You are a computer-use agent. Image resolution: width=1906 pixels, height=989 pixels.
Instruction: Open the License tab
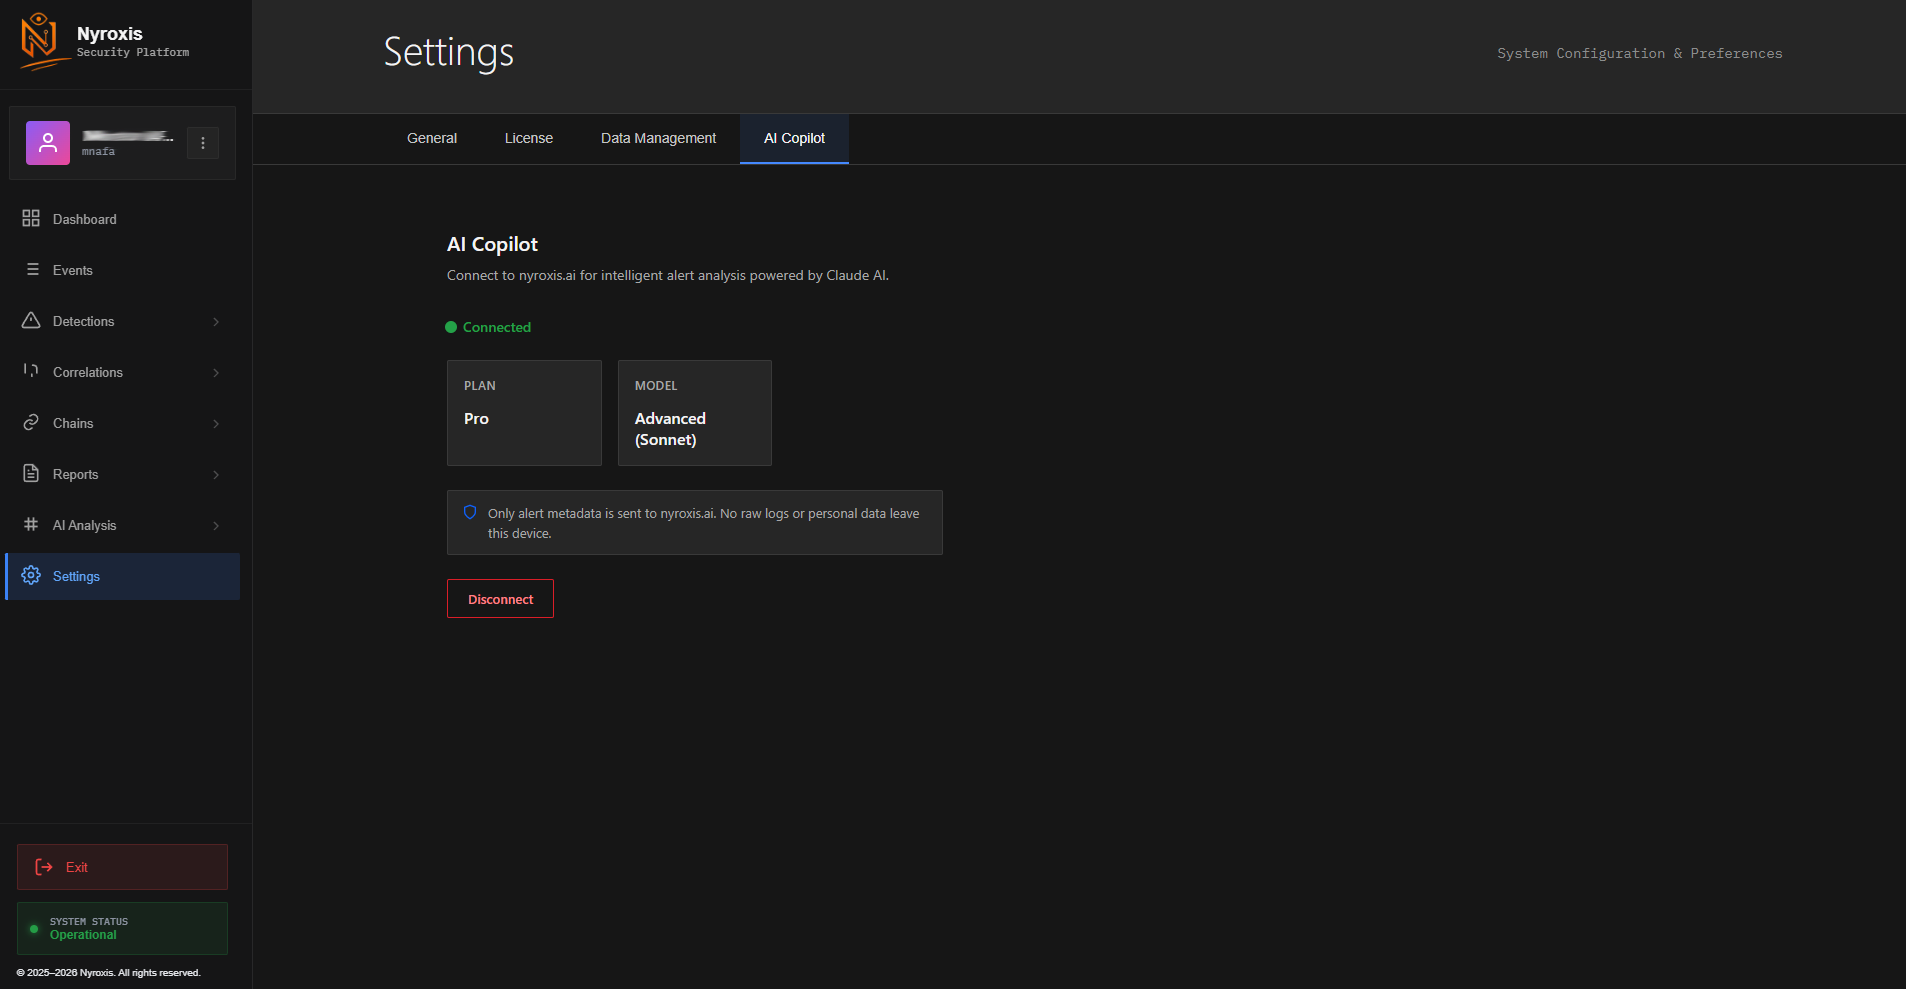pyautogui.click(x=529, y=138)
